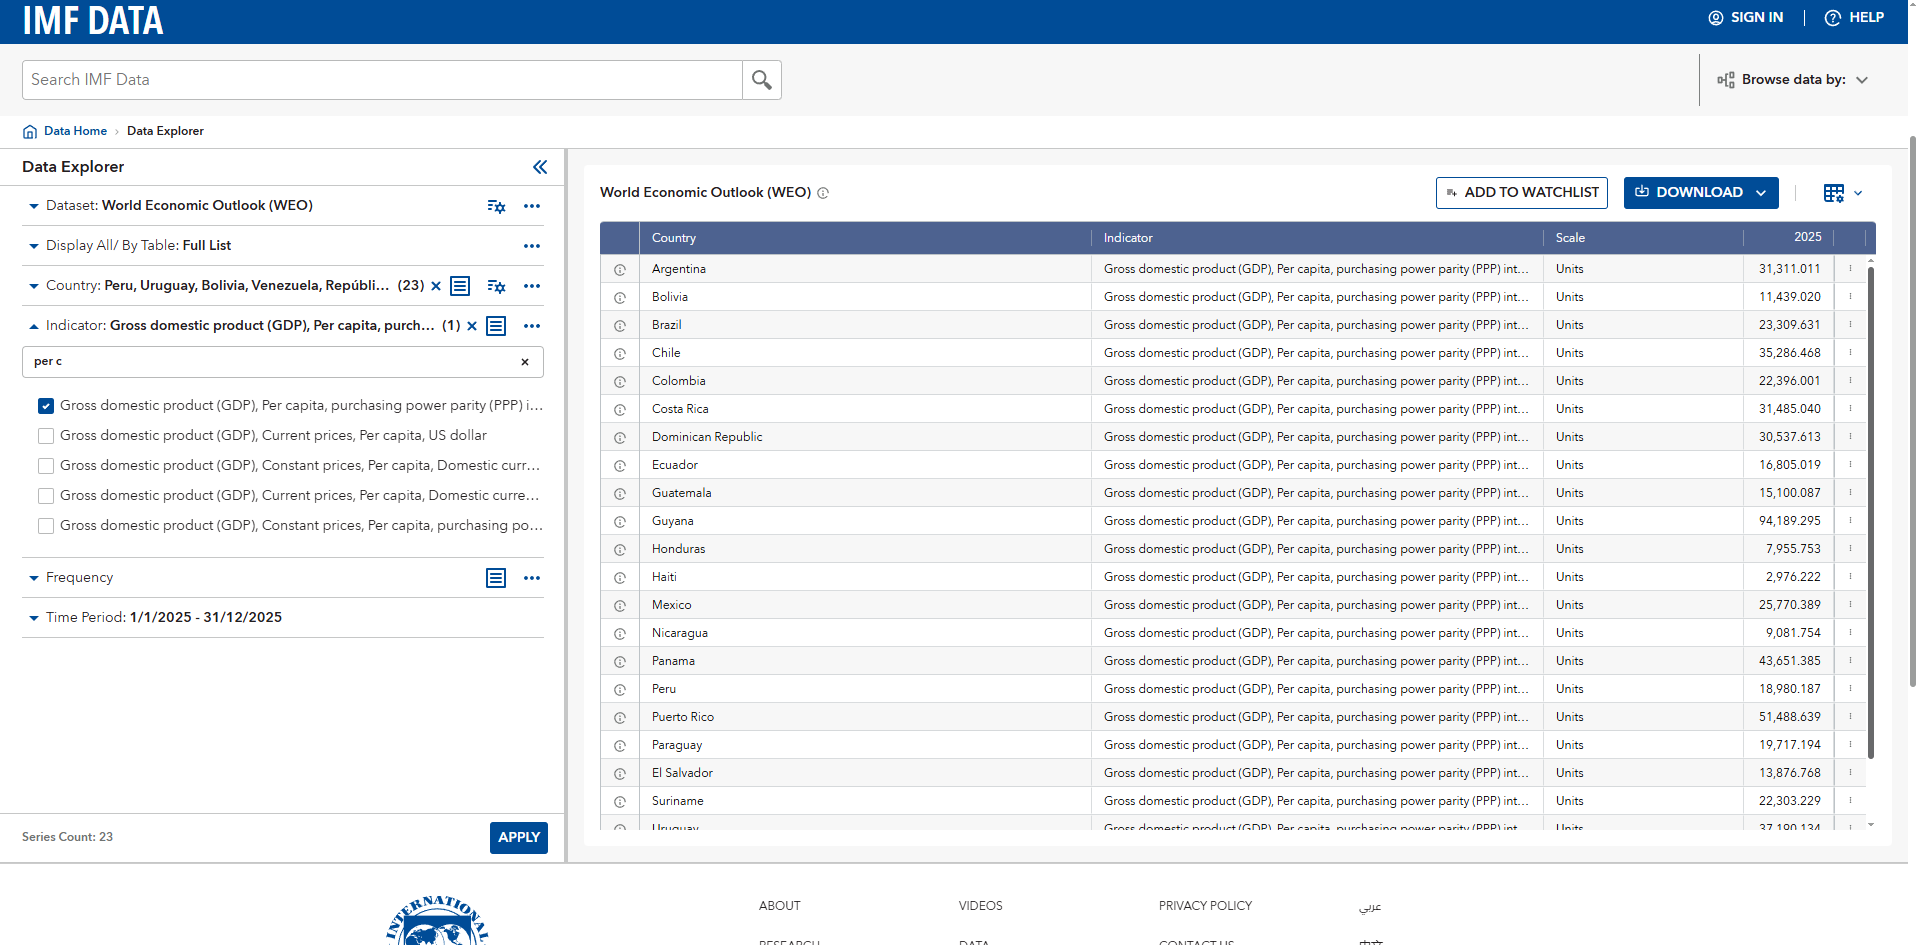Open the Country row more options menu
1920x945 pixels.
[x=532, y=286]
